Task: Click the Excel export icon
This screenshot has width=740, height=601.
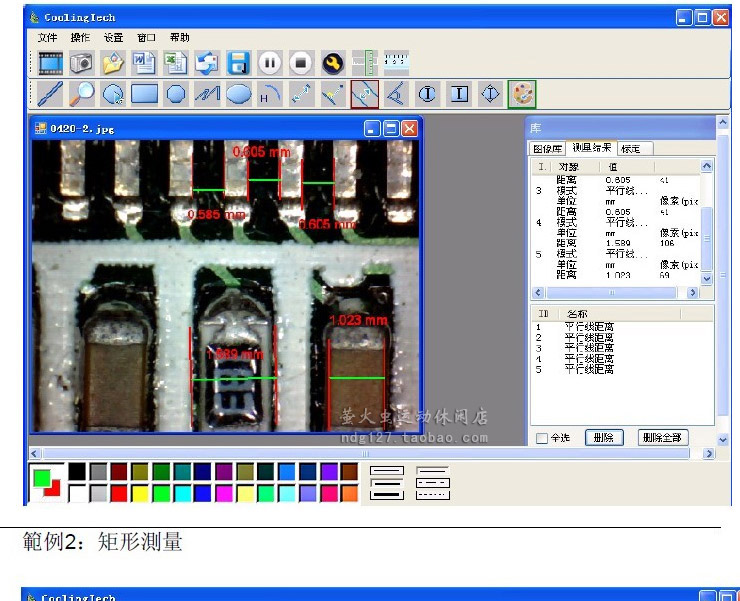Action: coord(176,63)
